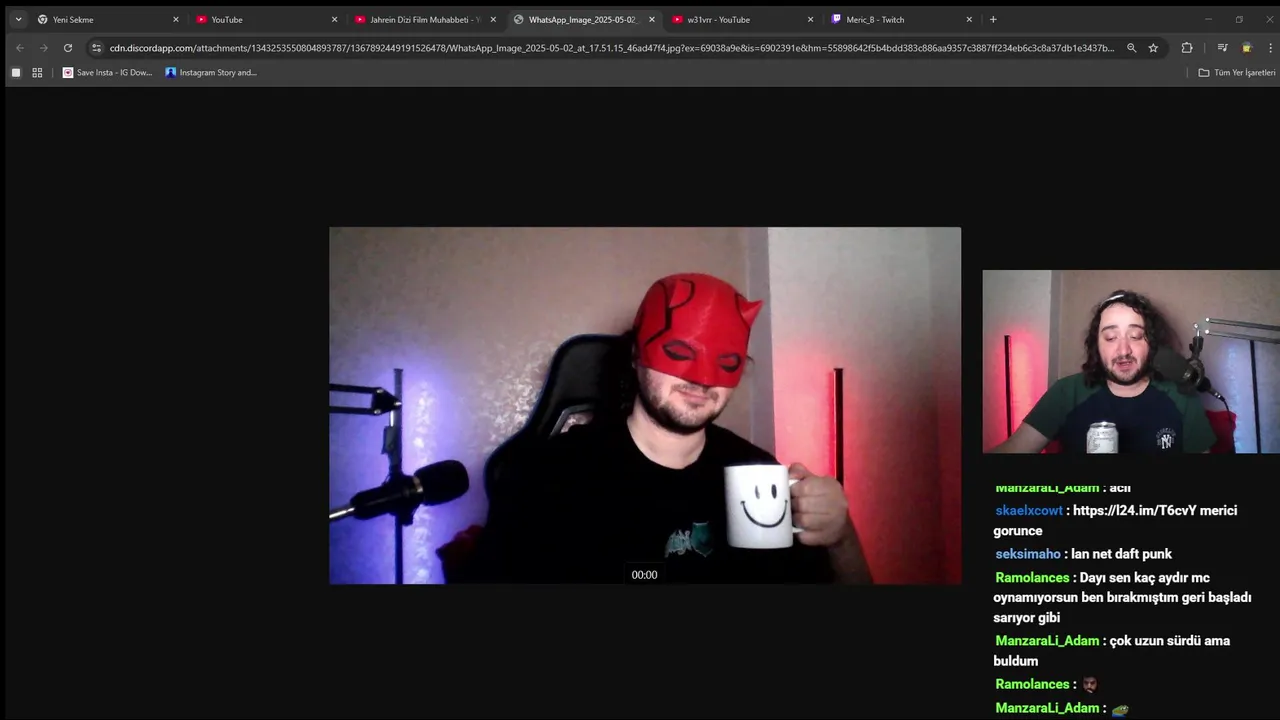Switch to the Yeni Sekme tab

[x=107, y=19]
